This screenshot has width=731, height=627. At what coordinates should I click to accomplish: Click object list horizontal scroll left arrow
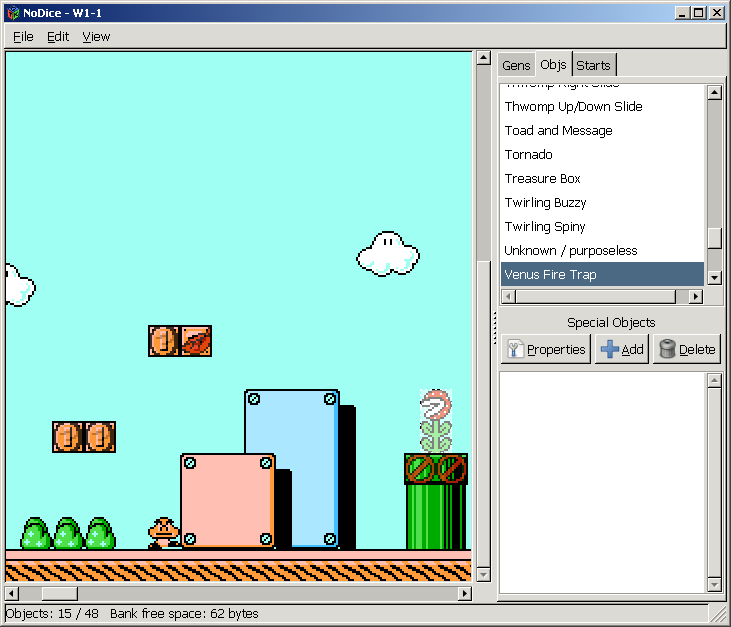pyautogui.click(x=509, y=296)
